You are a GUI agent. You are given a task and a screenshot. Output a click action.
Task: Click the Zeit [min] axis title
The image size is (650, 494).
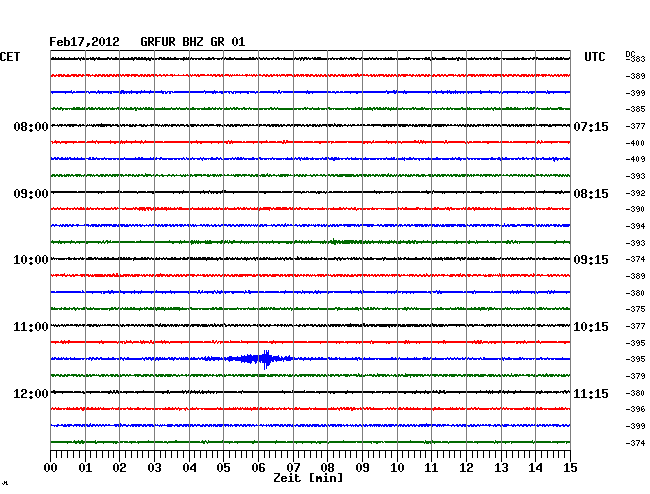point(308,478)
